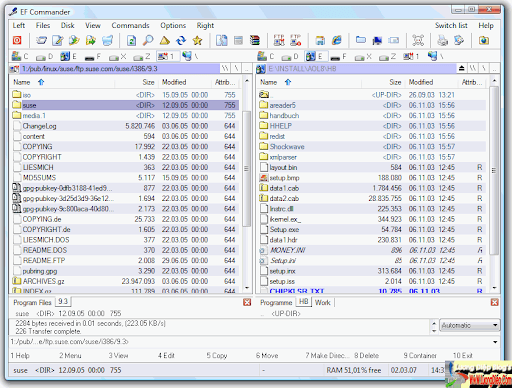Viewport: 512px width, 388px height.
Task: Click the 3 View function button
Action: [x=118, y=356]
